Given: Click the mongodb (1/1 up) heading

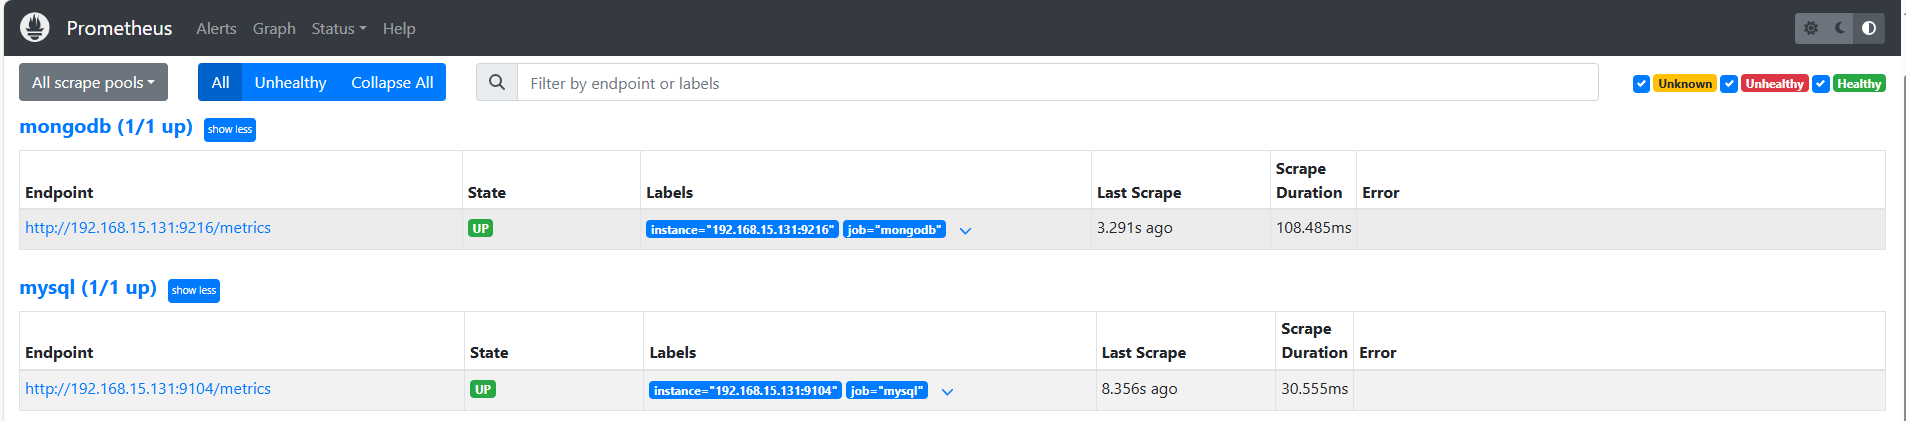Looking at the screenshot, I should [x=106, y=127].
